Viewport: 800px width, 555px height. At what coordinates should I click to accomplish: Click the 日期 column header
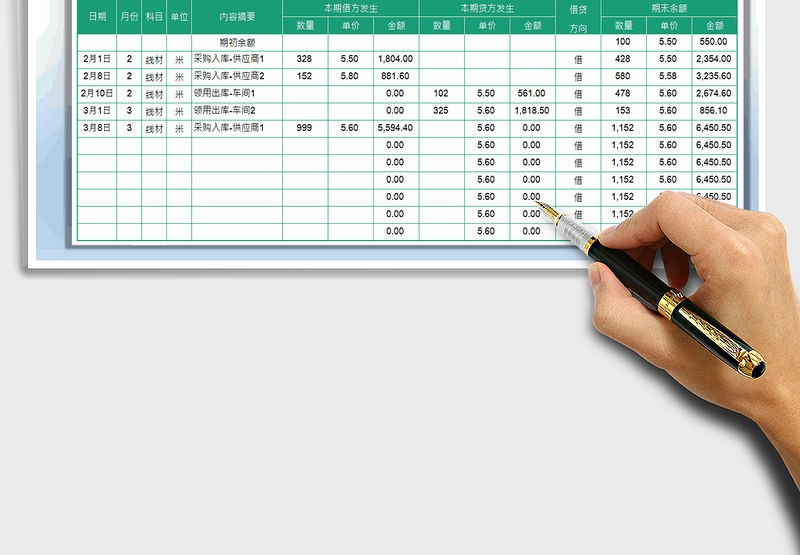[97, 17]
